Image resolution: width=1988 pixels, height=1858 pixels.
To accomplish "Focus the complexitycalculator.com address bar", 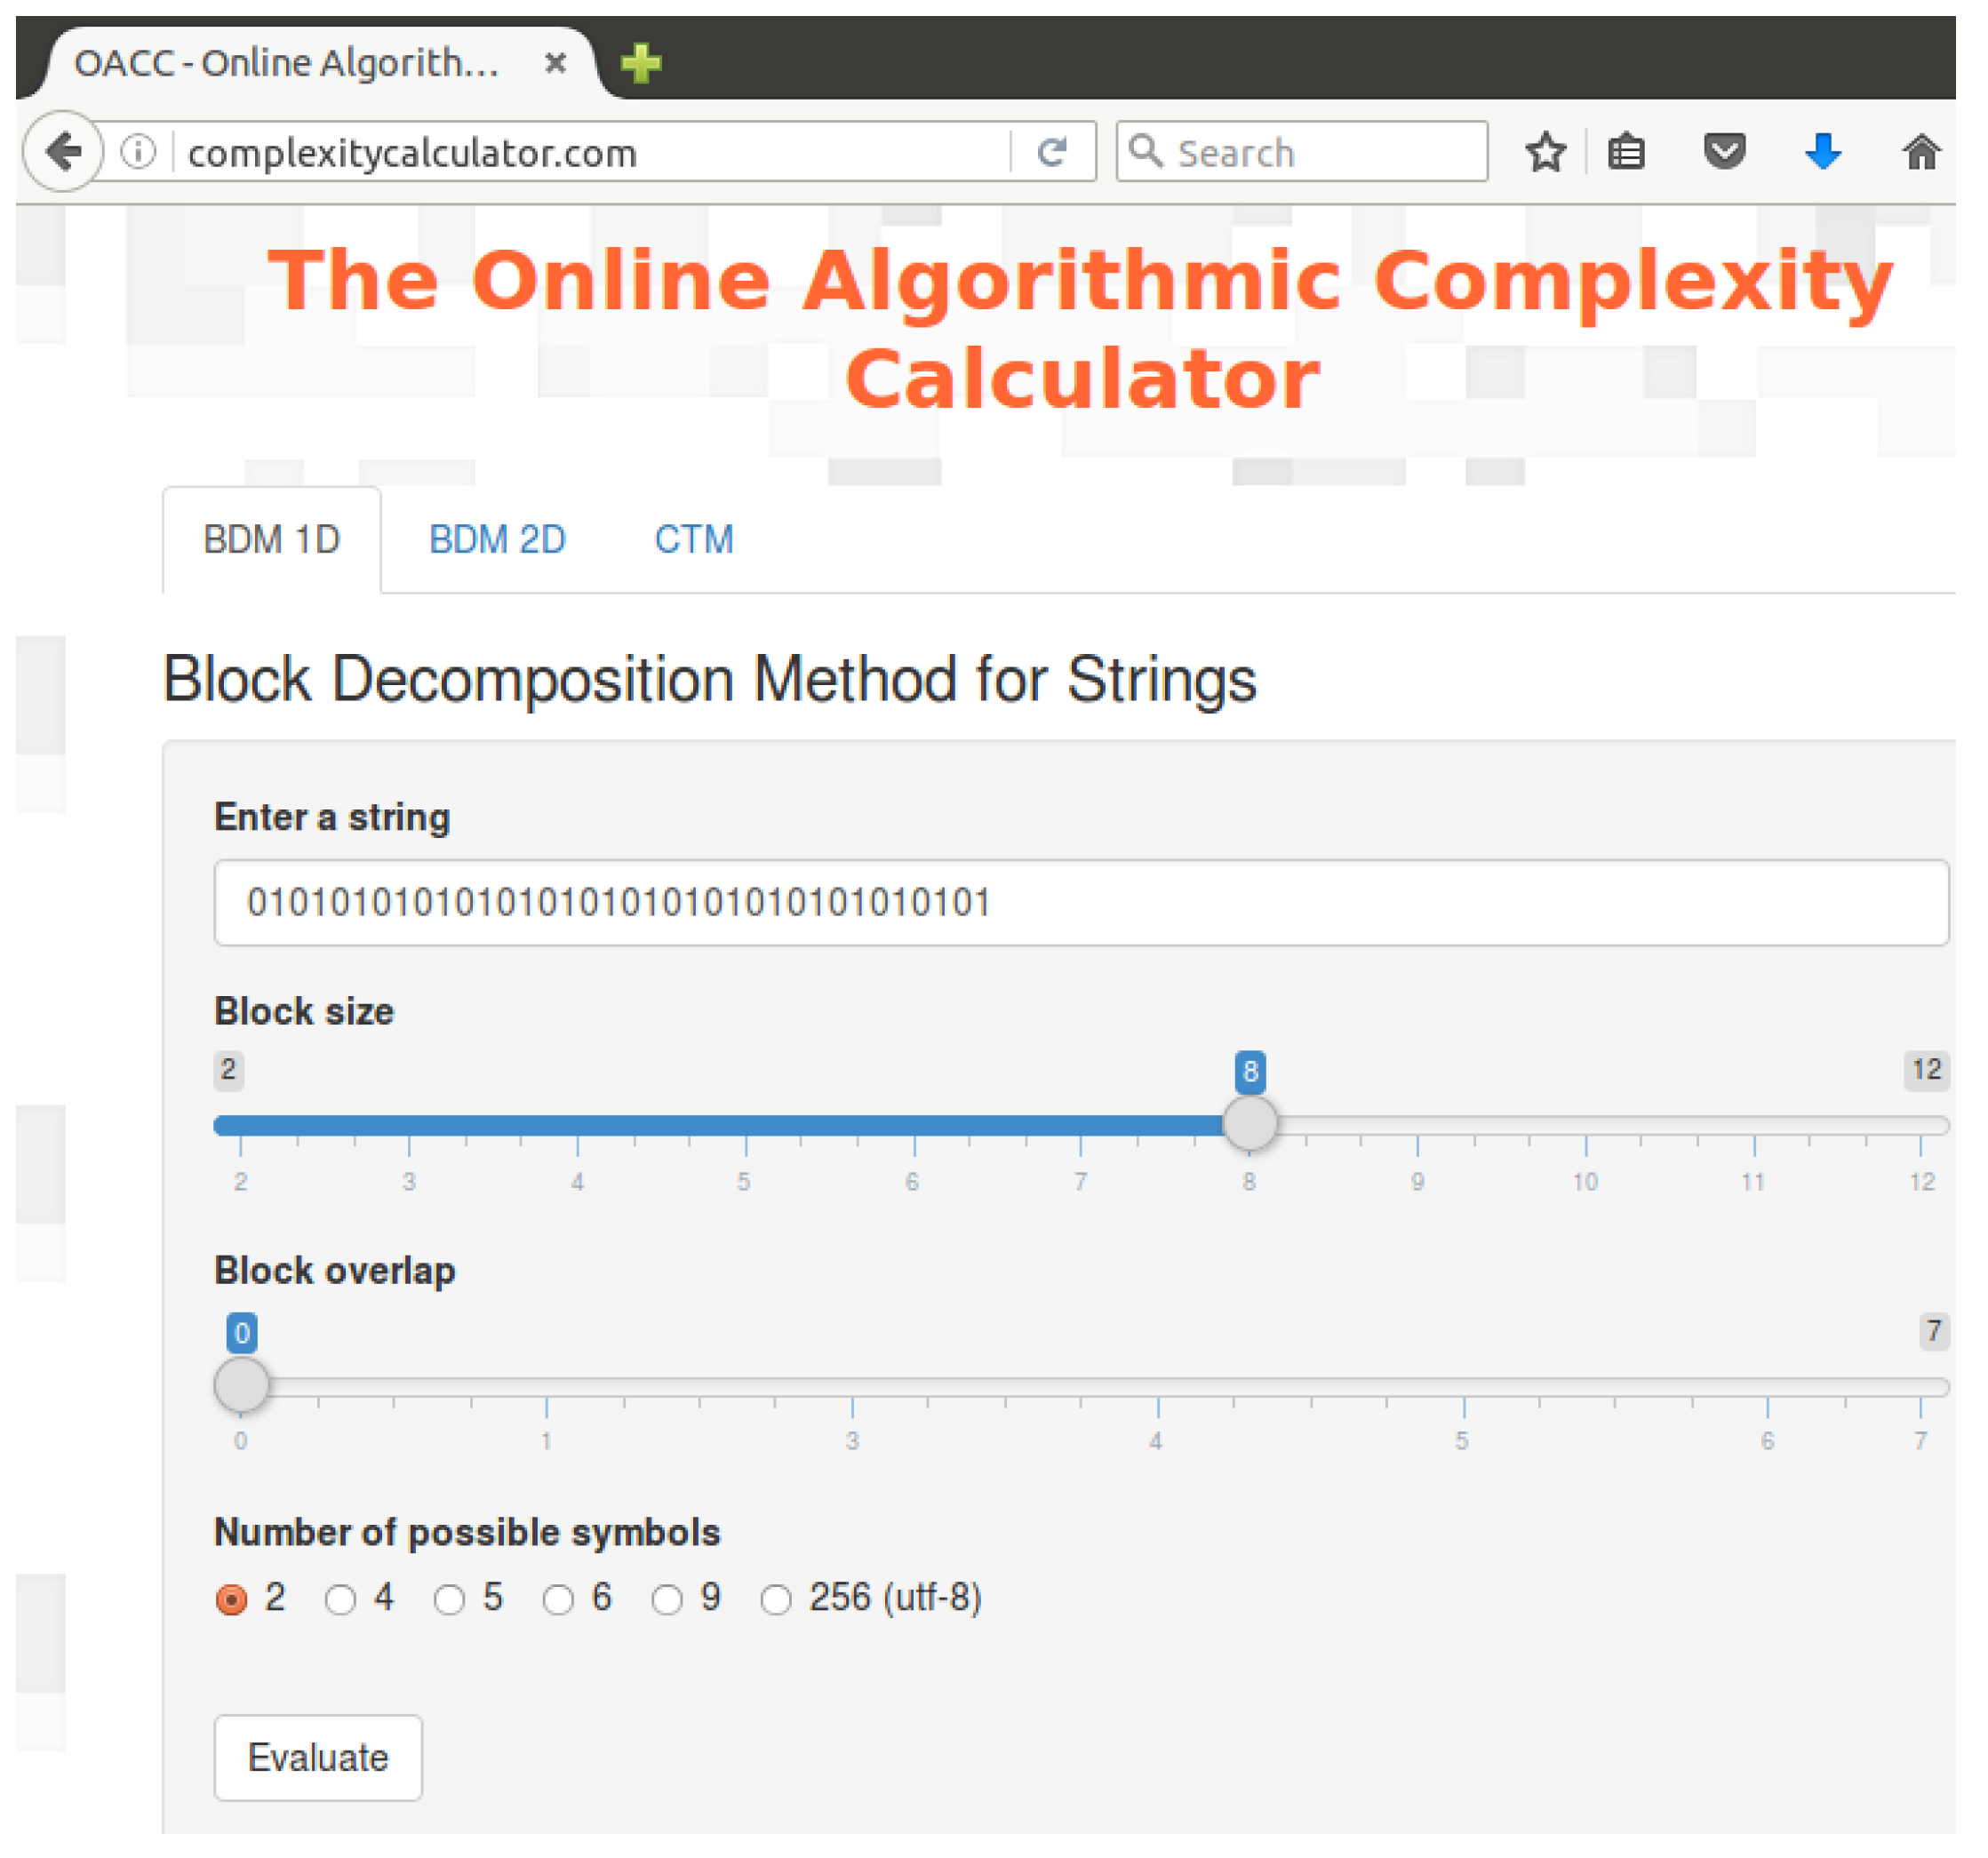I will coord(590,153).
